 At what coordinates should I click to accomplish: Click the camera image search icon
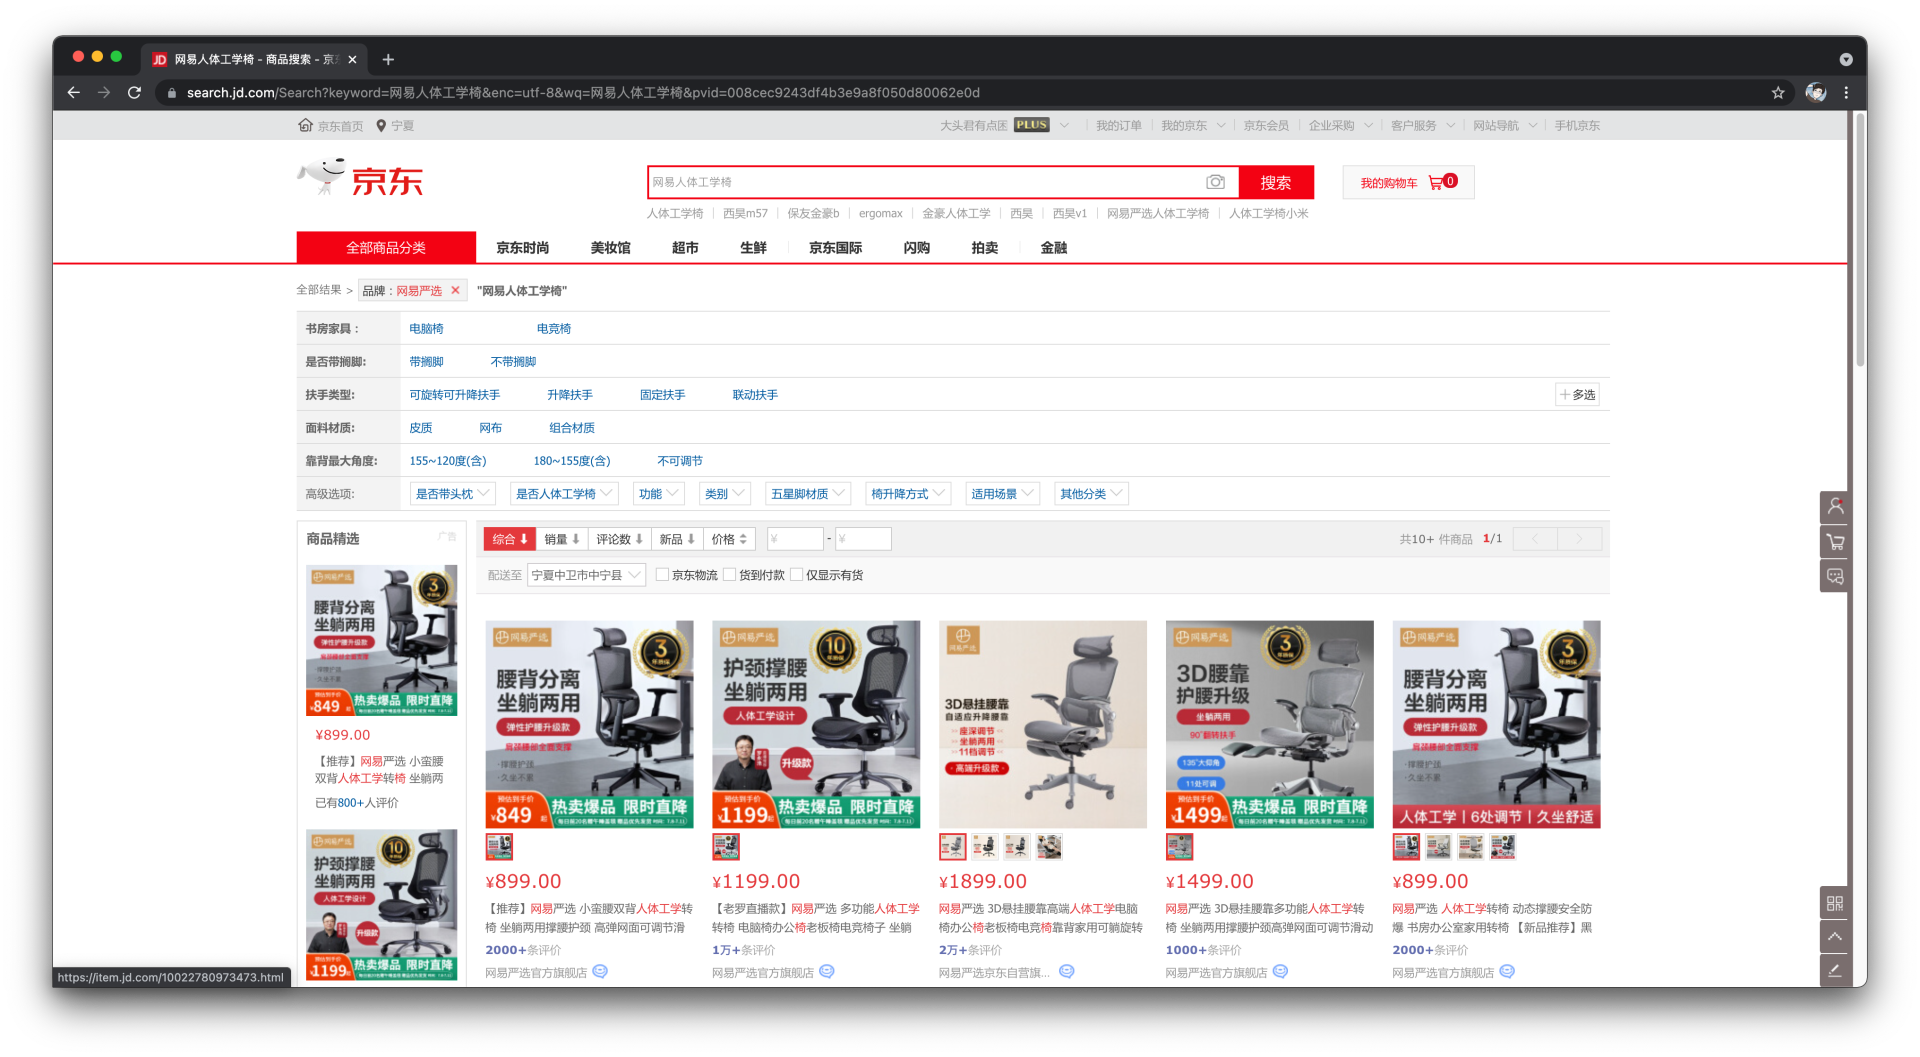(1215, 182)
